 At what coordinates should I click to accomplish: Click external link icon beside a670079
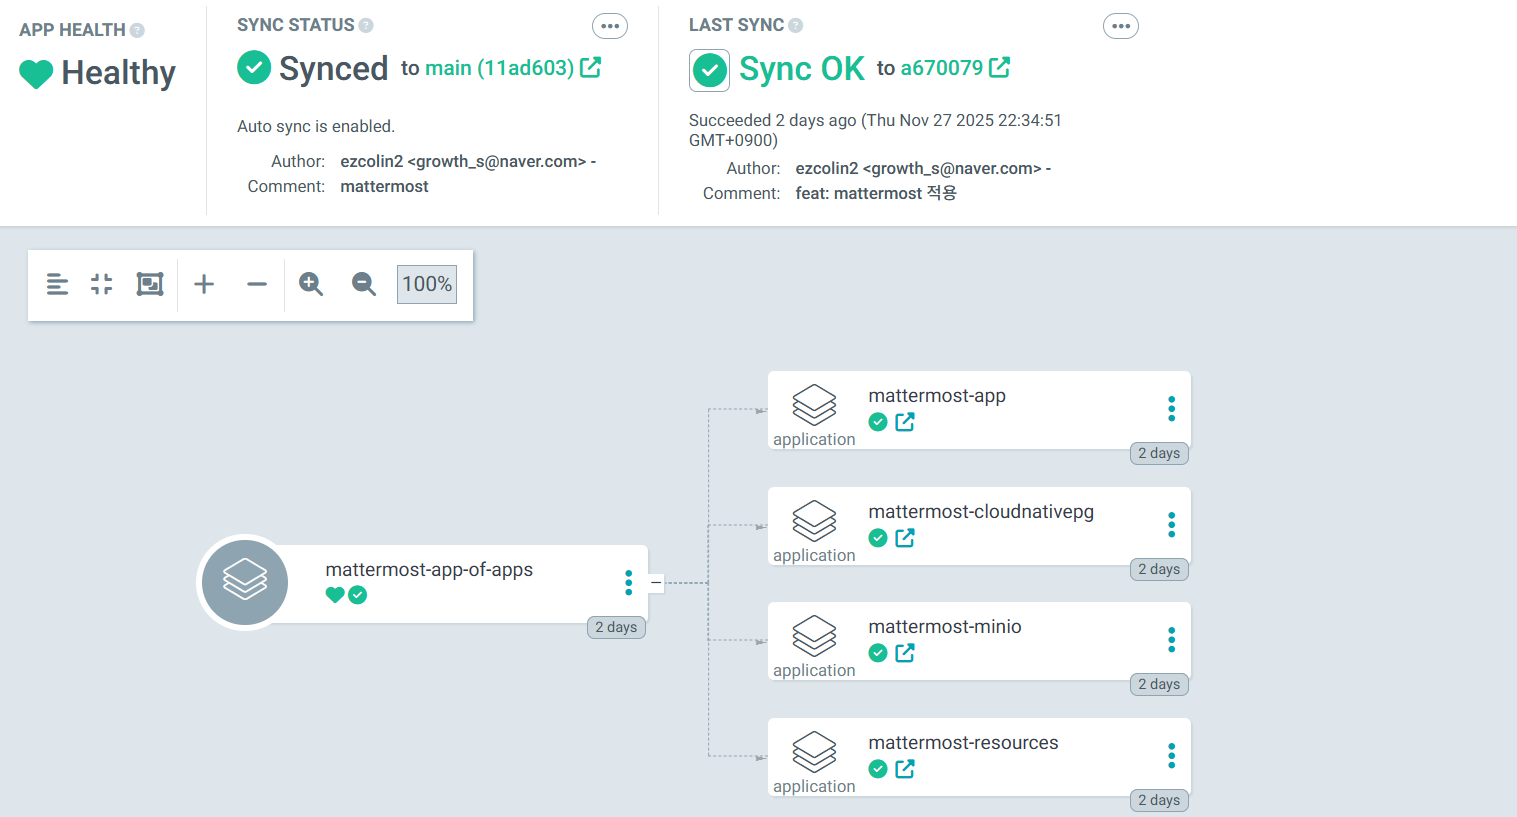tap(999, 67)
